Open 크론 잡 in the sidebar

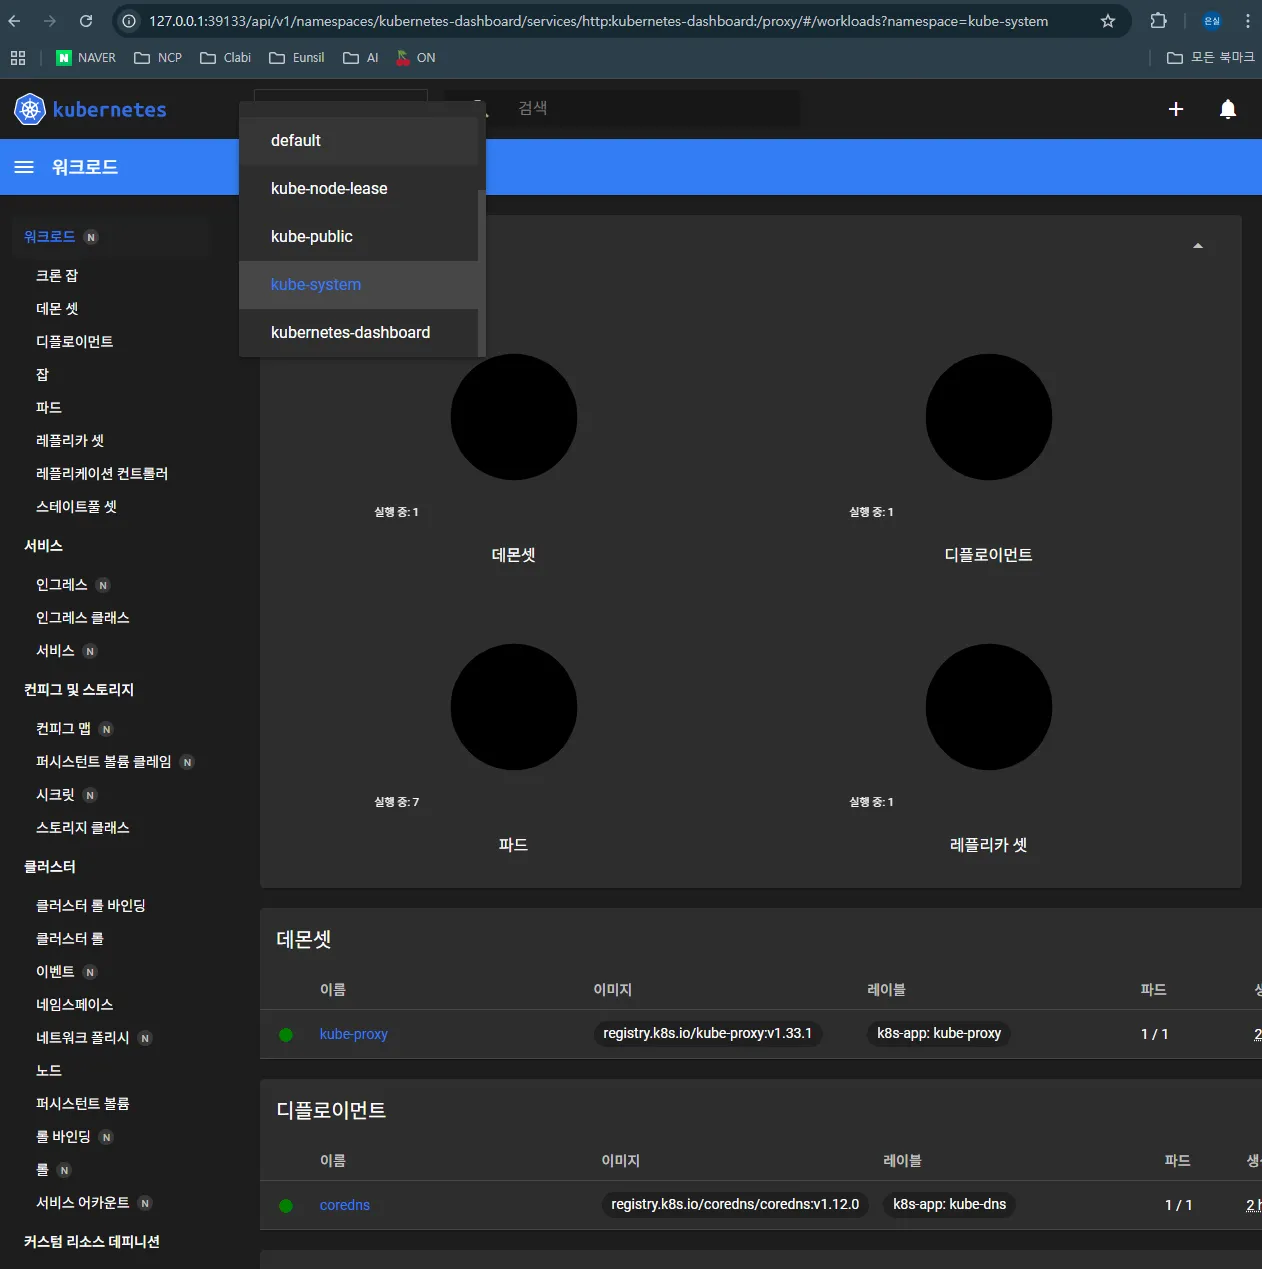point(57,276)
